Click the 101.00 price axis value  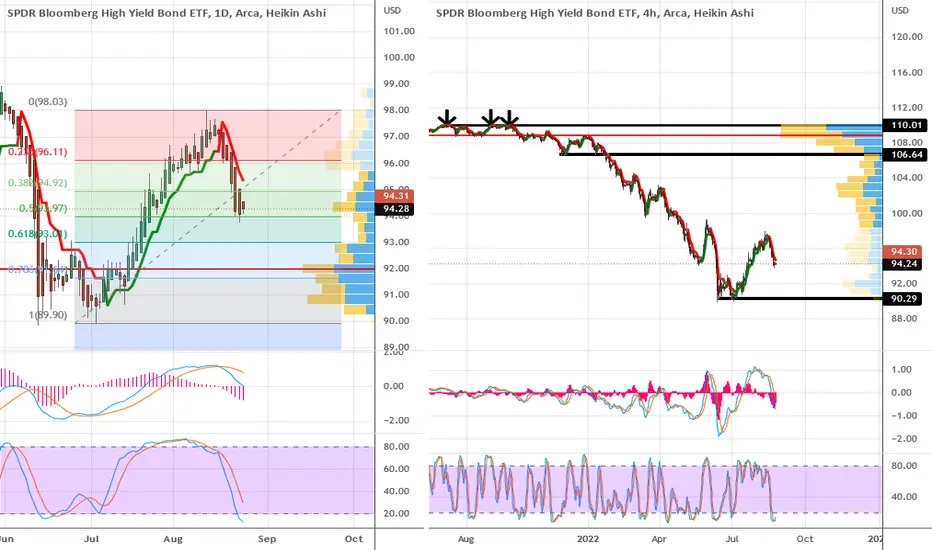[399, 31]
